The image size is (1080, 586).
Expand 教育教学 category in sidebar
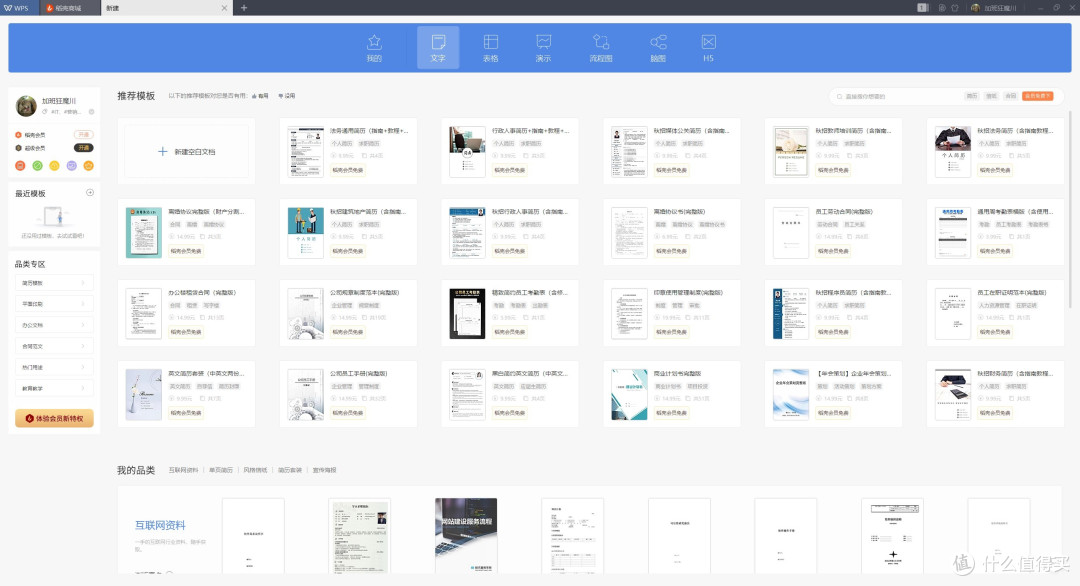54,388
